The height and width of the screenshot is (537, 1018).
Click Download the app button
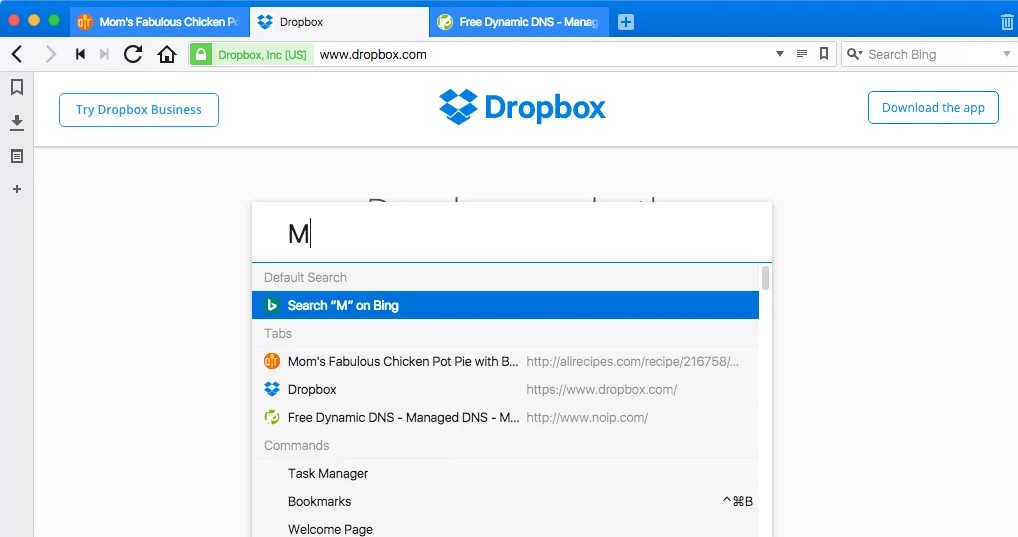tap(933, 107)
